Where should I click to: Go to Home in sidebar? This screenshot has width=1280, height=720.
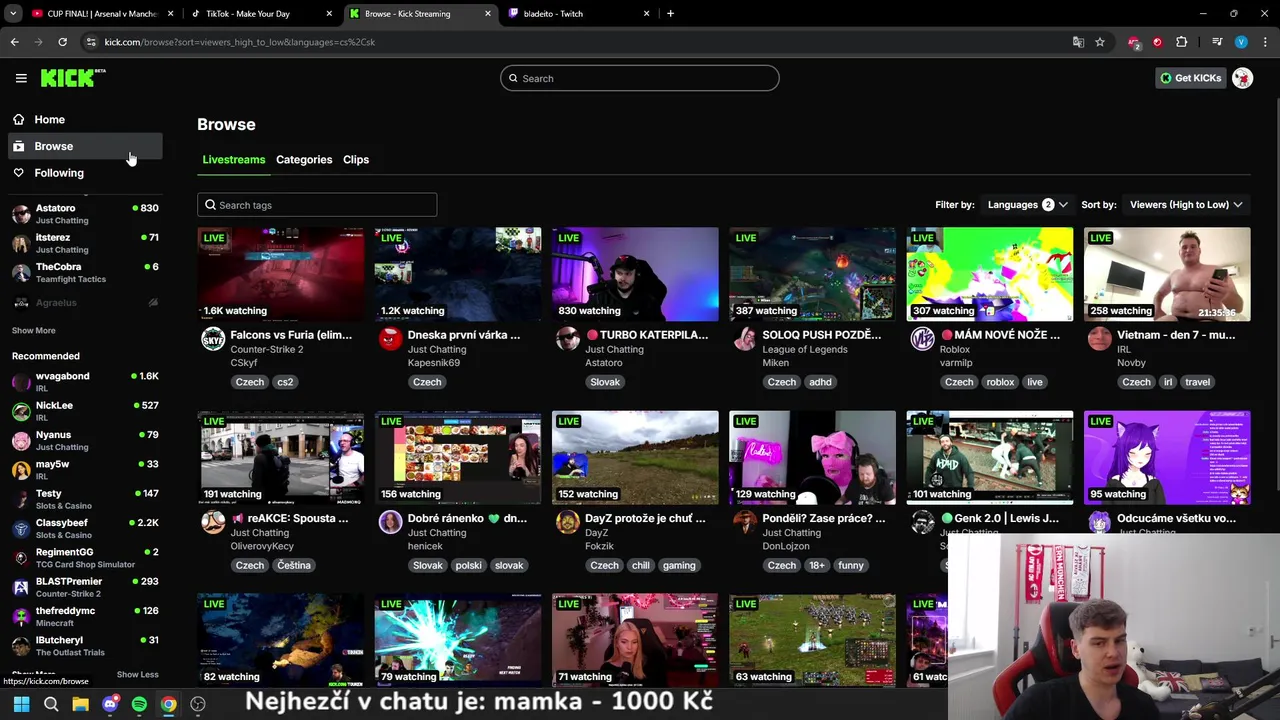tap(86, 119)
